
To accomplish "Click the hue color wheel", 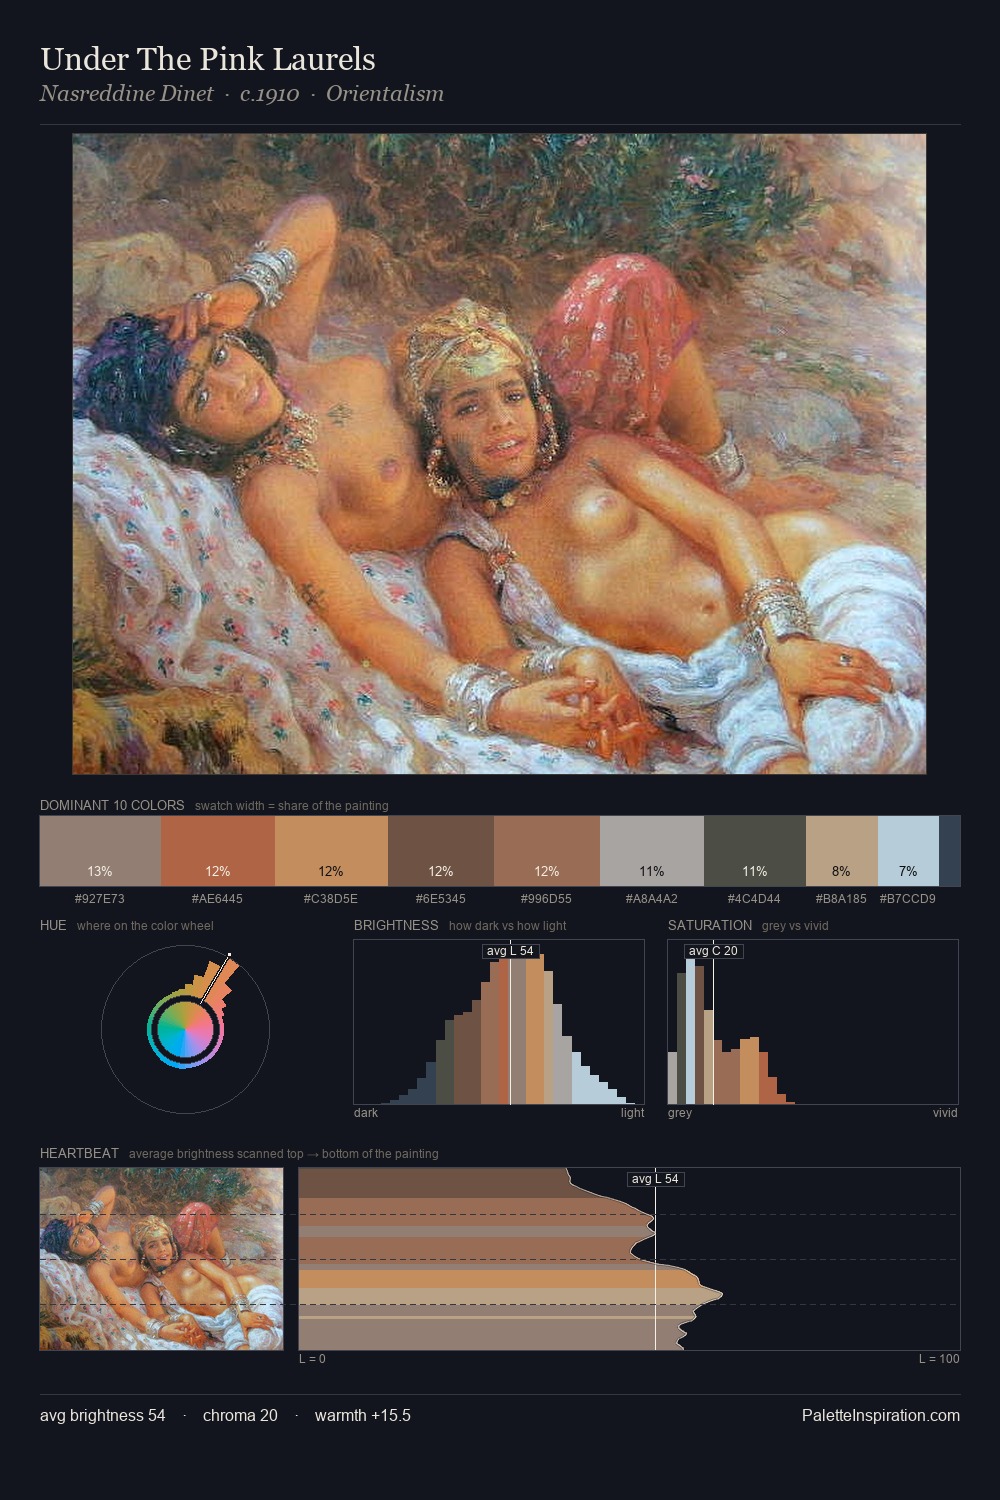I will pos(185,1029).
